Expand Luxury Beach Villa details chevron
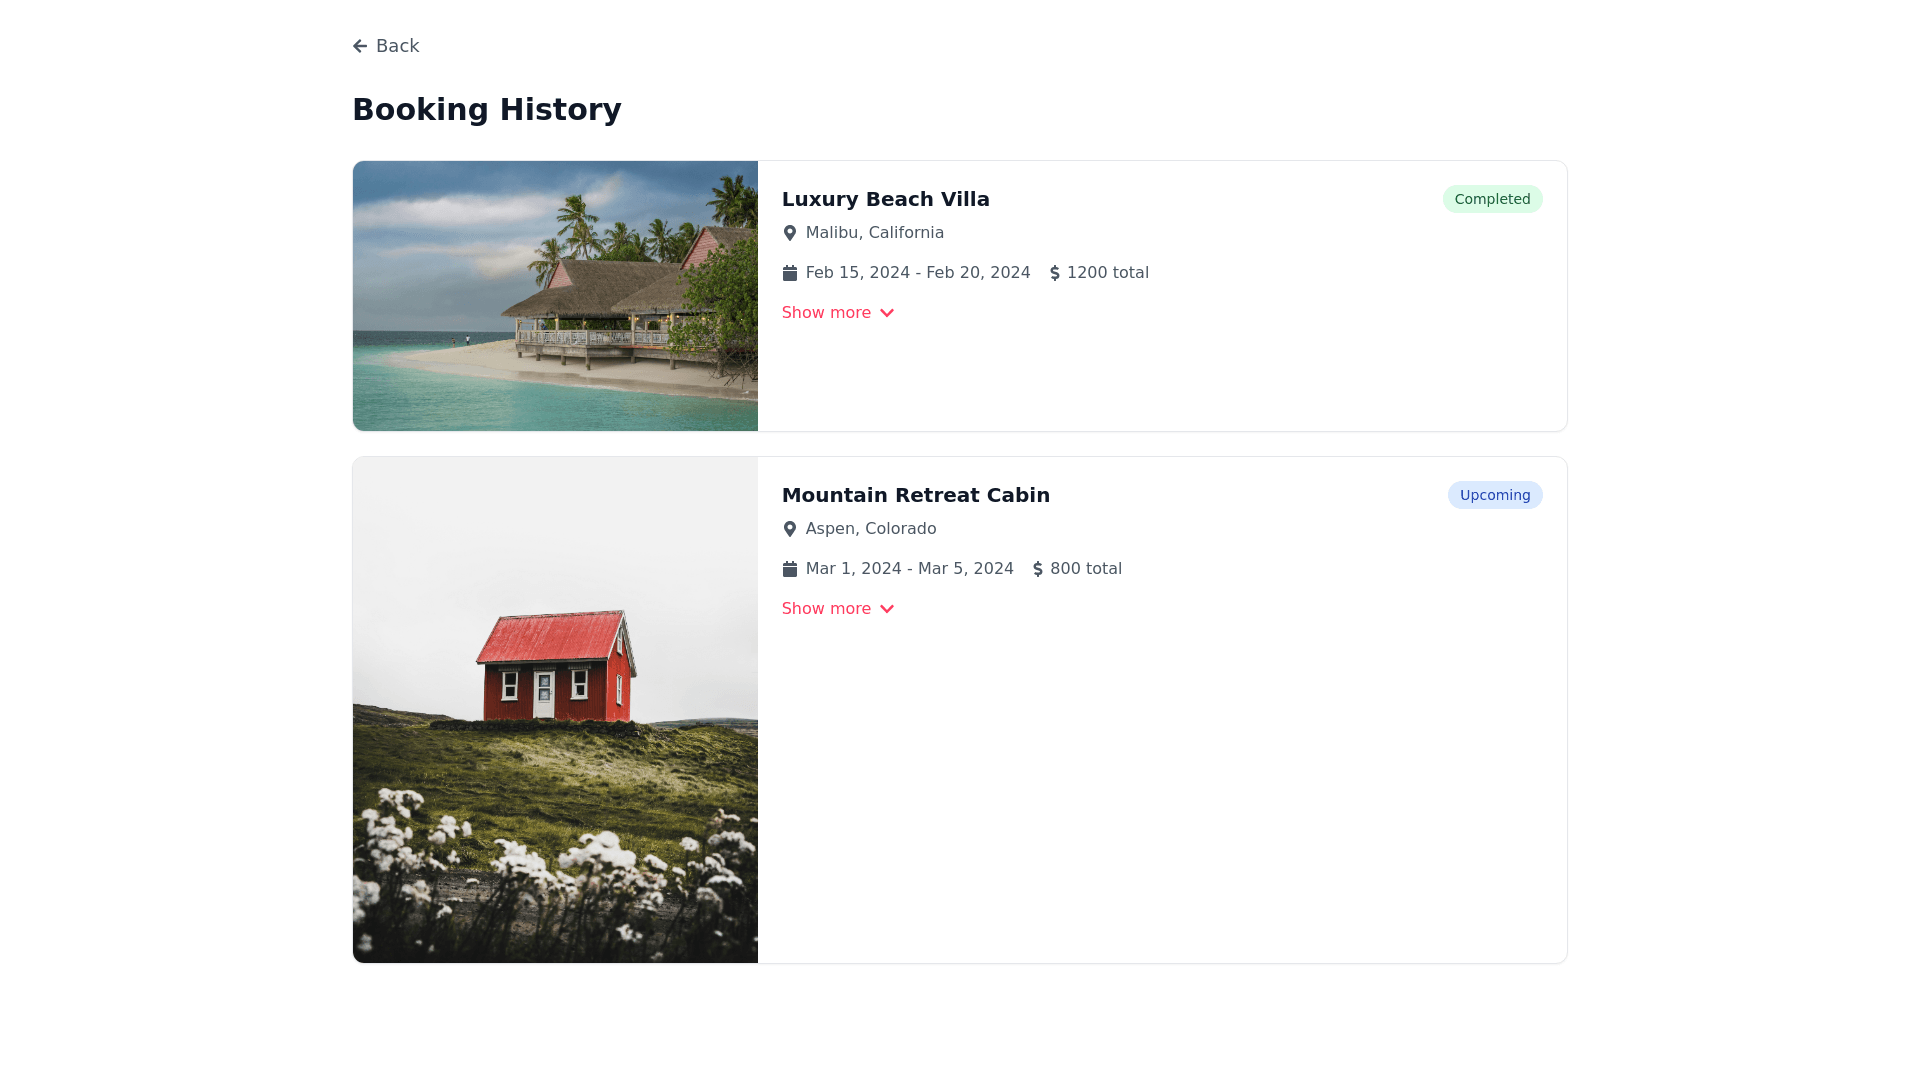 coord(887,313)
